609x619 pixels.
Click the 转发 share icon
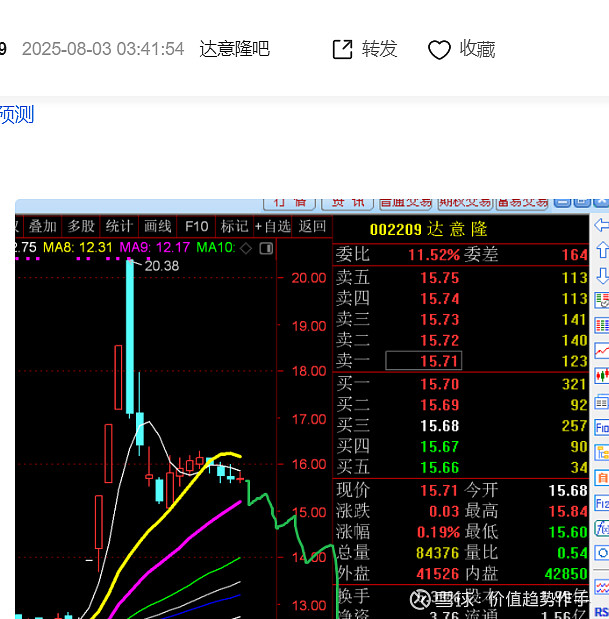pyautogui.click(x=342, y=49)
